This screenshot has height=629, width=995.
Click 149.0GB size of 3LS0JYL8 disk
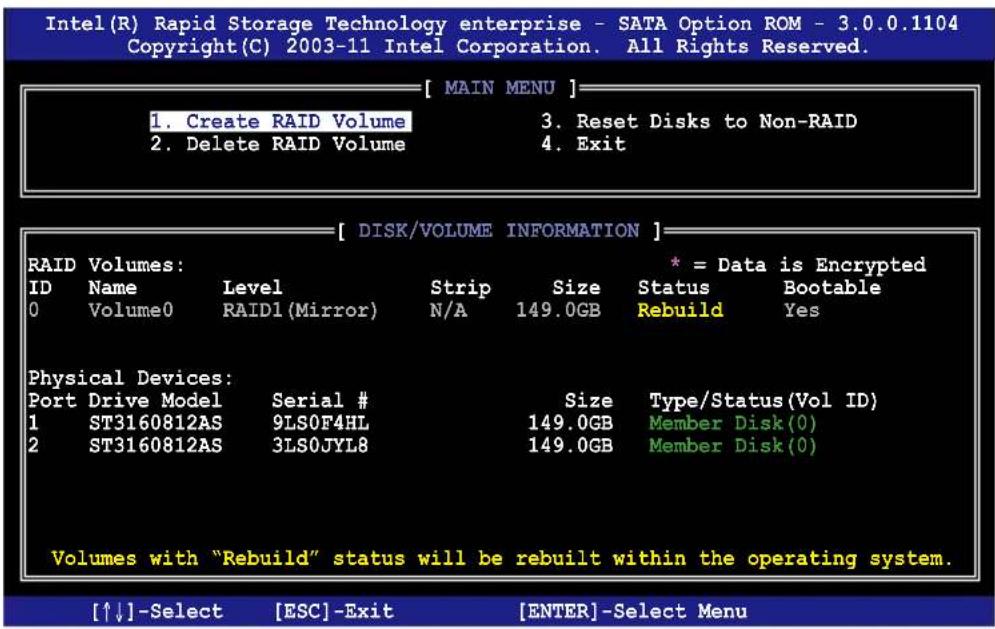pyautogui.click(x=570, y=446)
